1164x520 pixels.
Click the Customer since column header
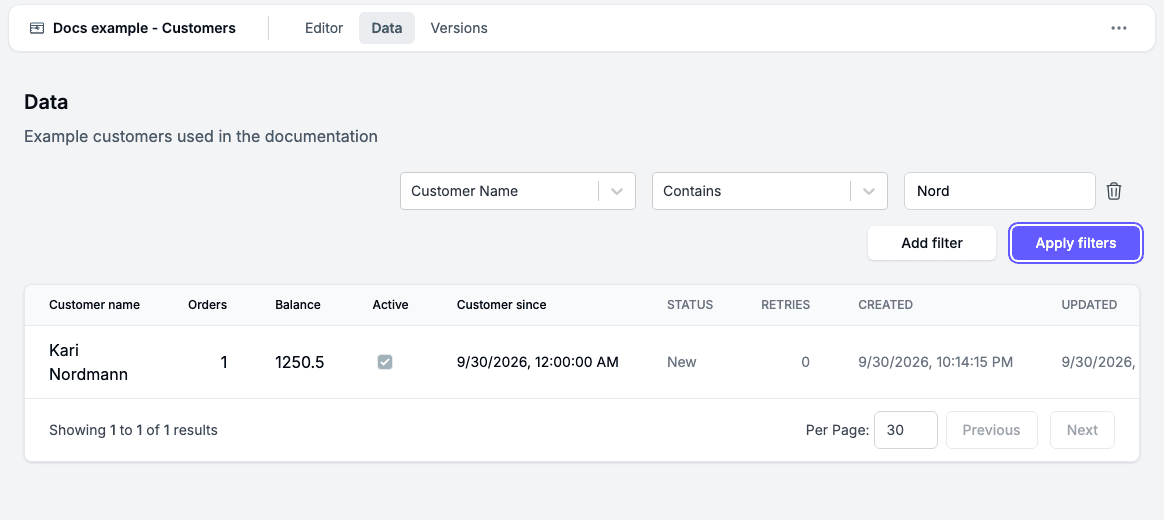pyautogui.click(x=501, y=305)
